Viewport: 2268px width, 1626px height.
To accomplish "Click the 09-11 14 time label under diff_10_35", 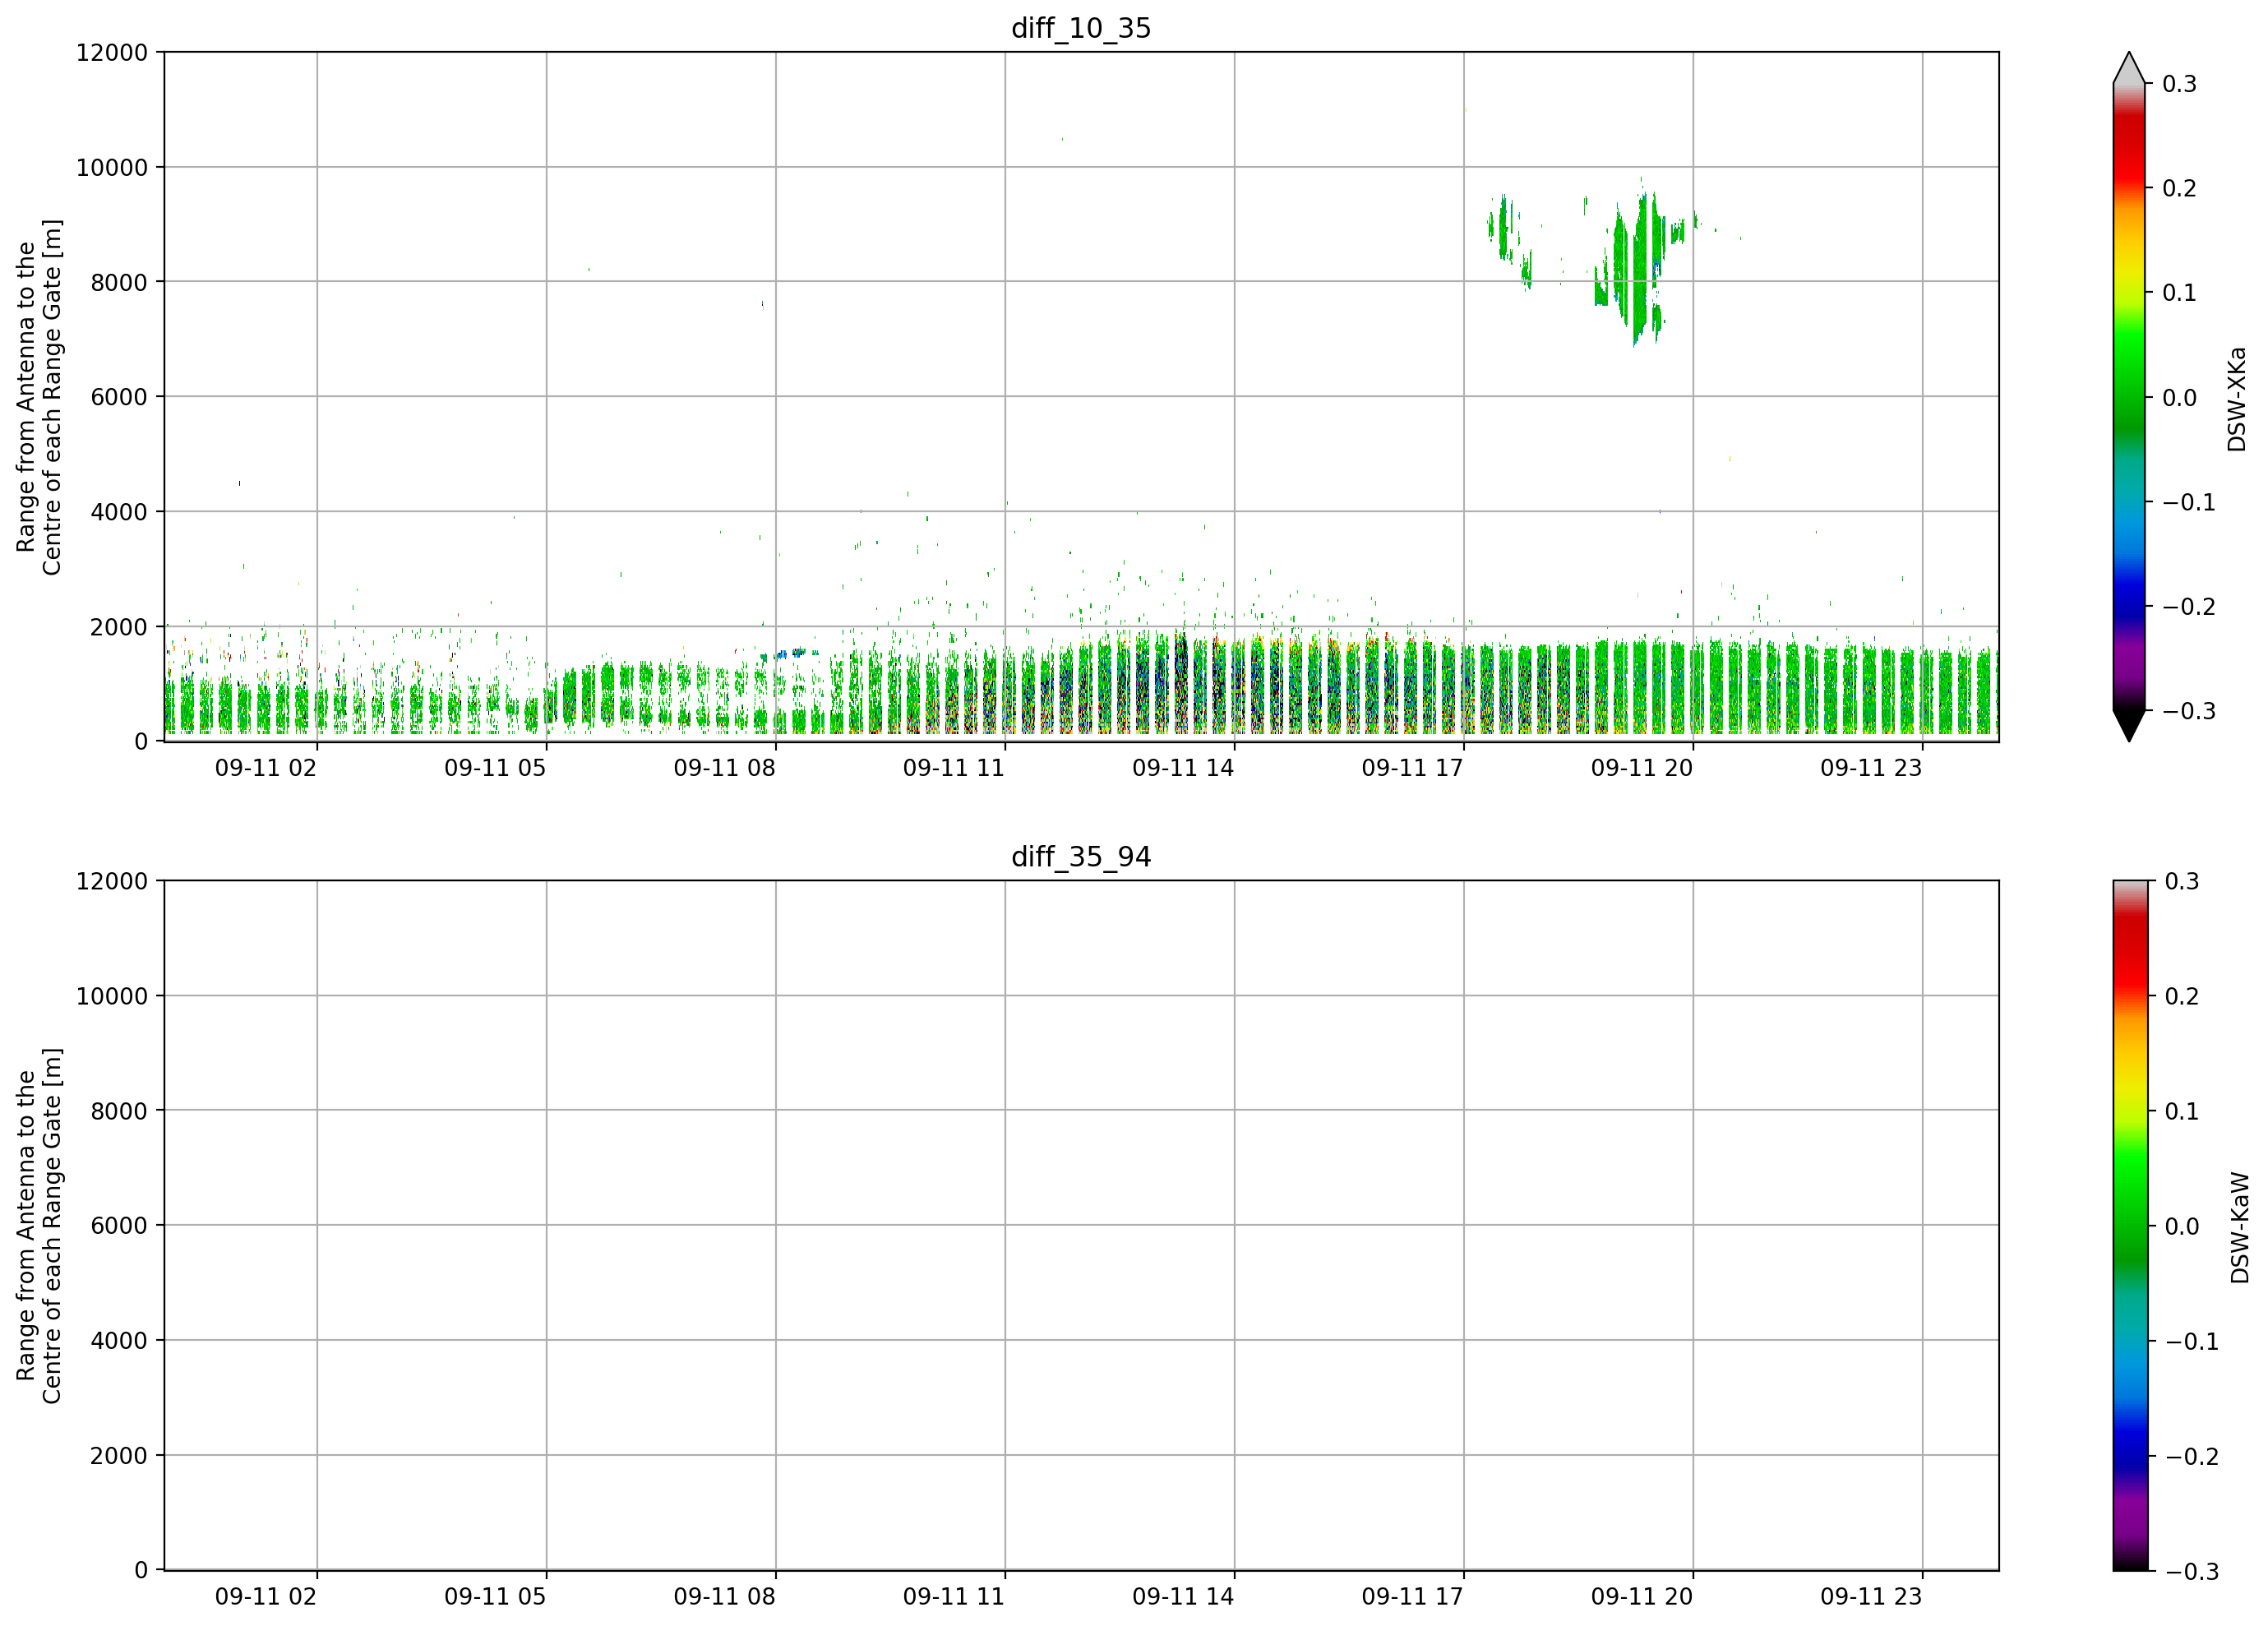I will pyautogui.click(x=1183, y=768).
